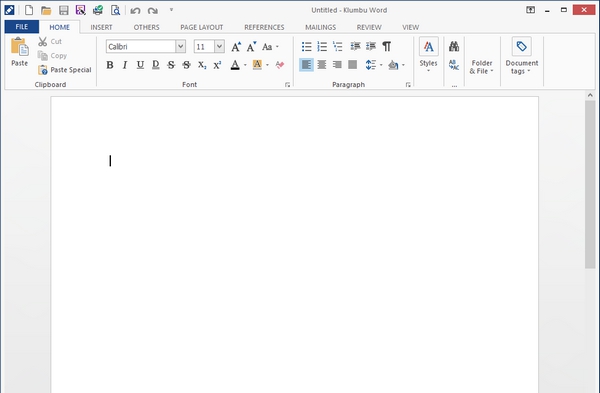Click Paste Special
This screenshot has width=600, height=393.
tap(65, 70)
